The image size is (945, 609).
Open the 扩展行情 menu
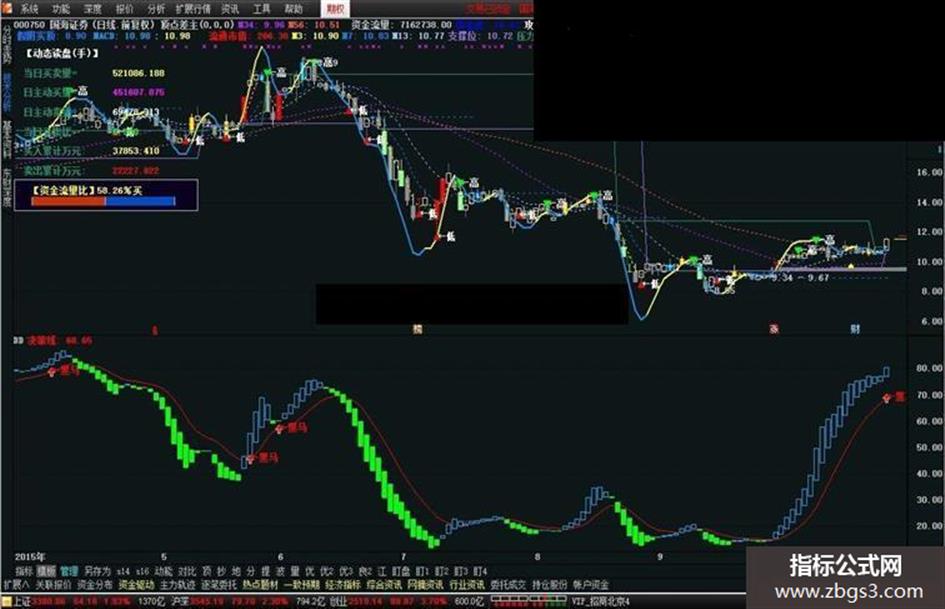(x=193, y=8)
